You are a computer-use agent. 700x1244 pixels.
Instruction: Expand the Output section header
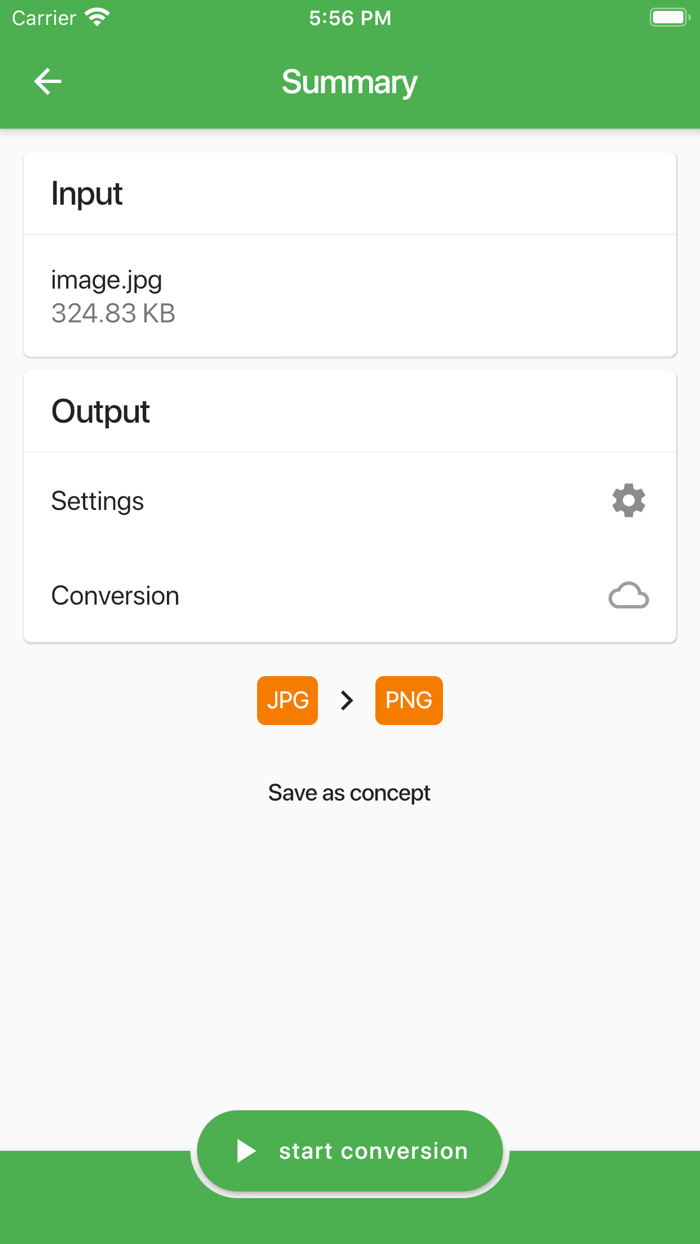point(100,410)
